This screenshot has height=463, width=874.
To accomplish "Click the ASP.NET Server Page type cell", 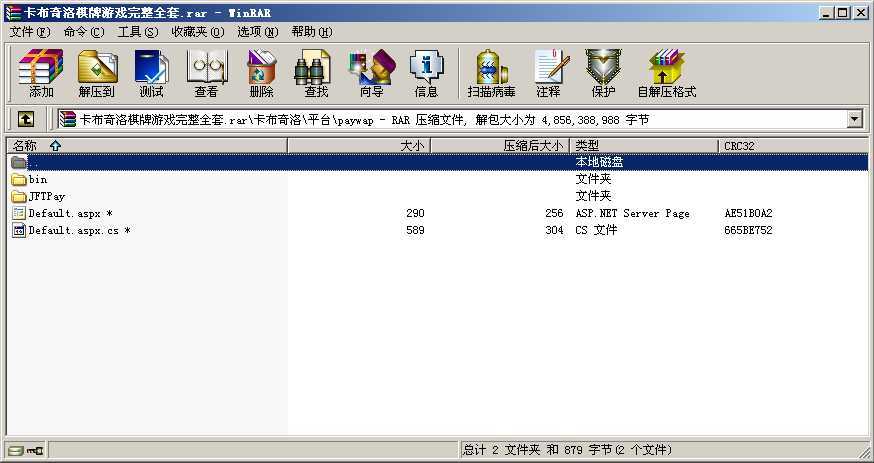I will [632, 213].
